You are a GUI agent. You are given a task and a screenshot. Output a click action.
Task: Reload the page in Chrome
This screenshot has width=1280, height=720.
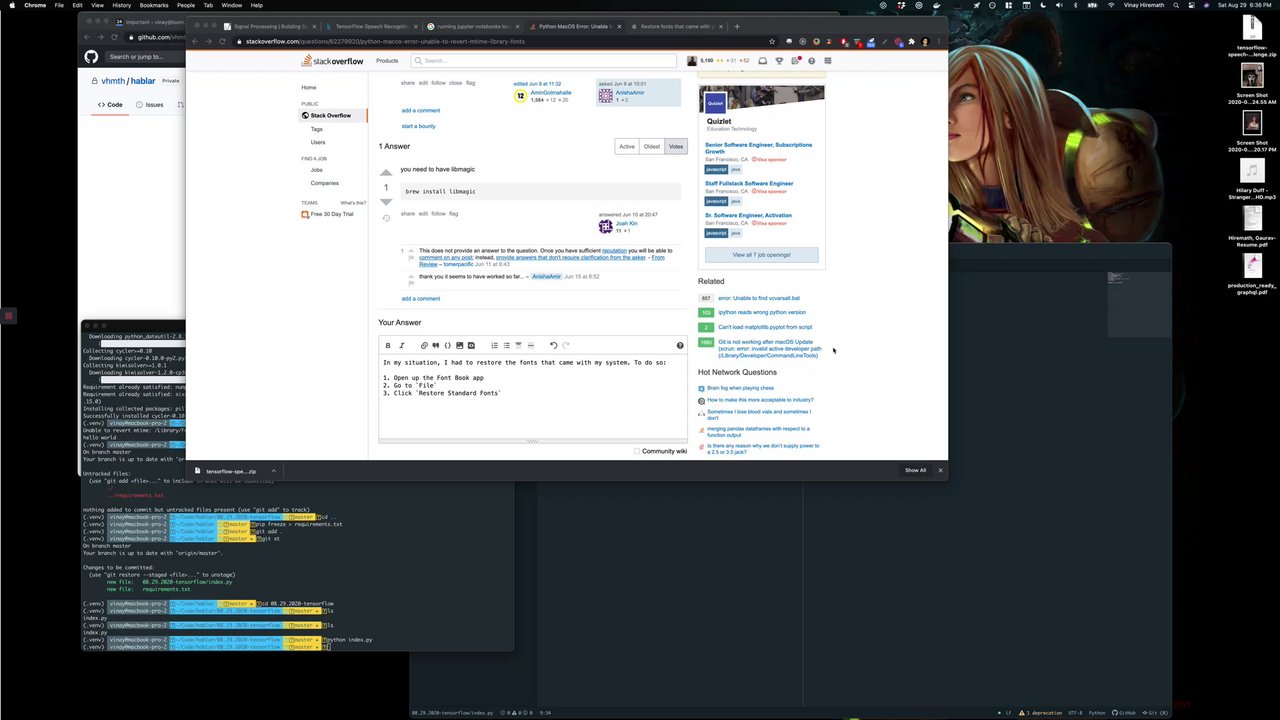coord(222,42)
